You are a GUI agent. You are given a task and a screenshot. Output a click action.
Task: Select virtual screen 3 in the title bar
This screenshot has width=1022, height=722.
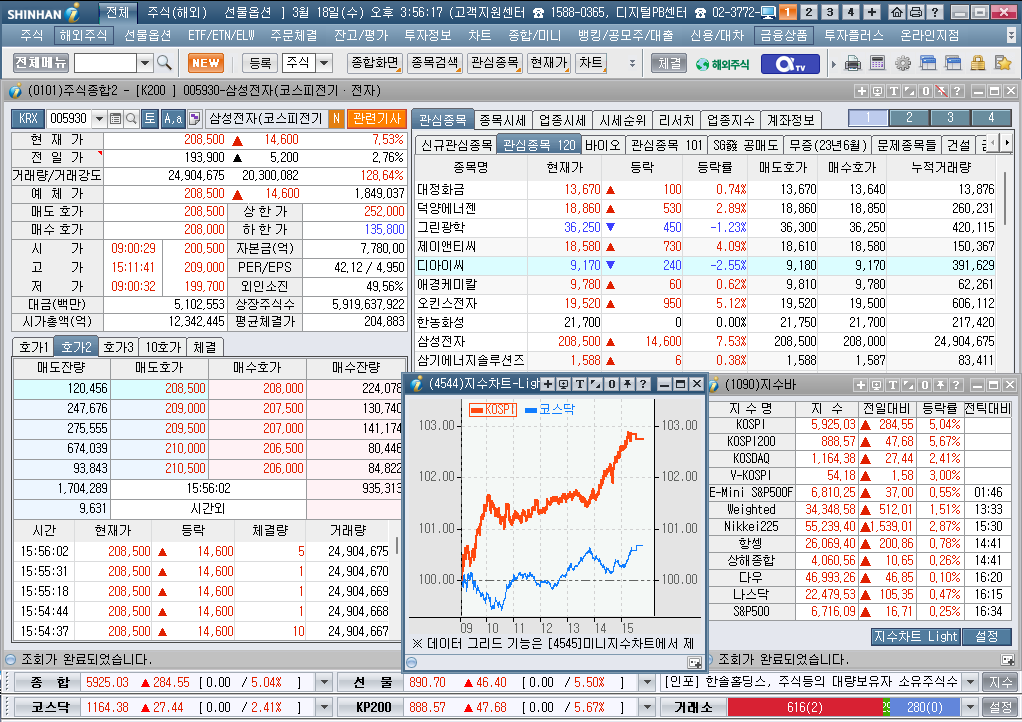click(x=830, y=12)
